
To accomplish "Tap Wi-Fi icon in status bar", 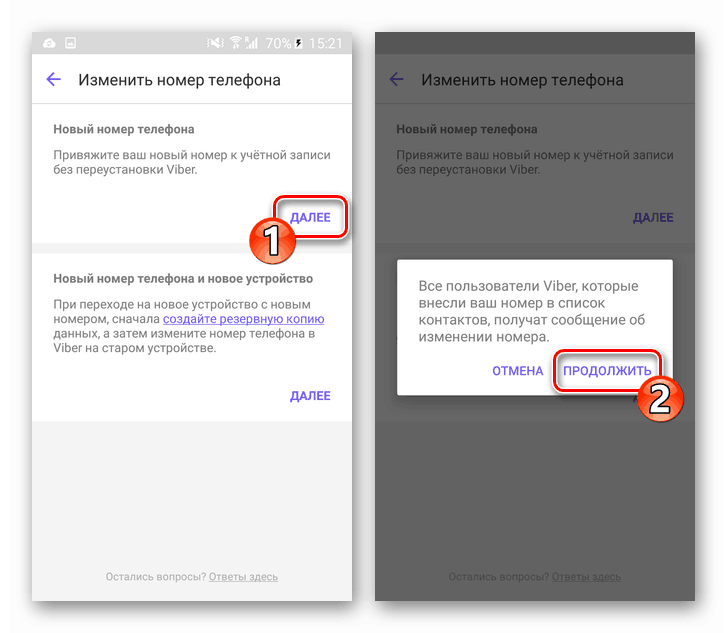I will pyautogui.click(x=236, y=43).
